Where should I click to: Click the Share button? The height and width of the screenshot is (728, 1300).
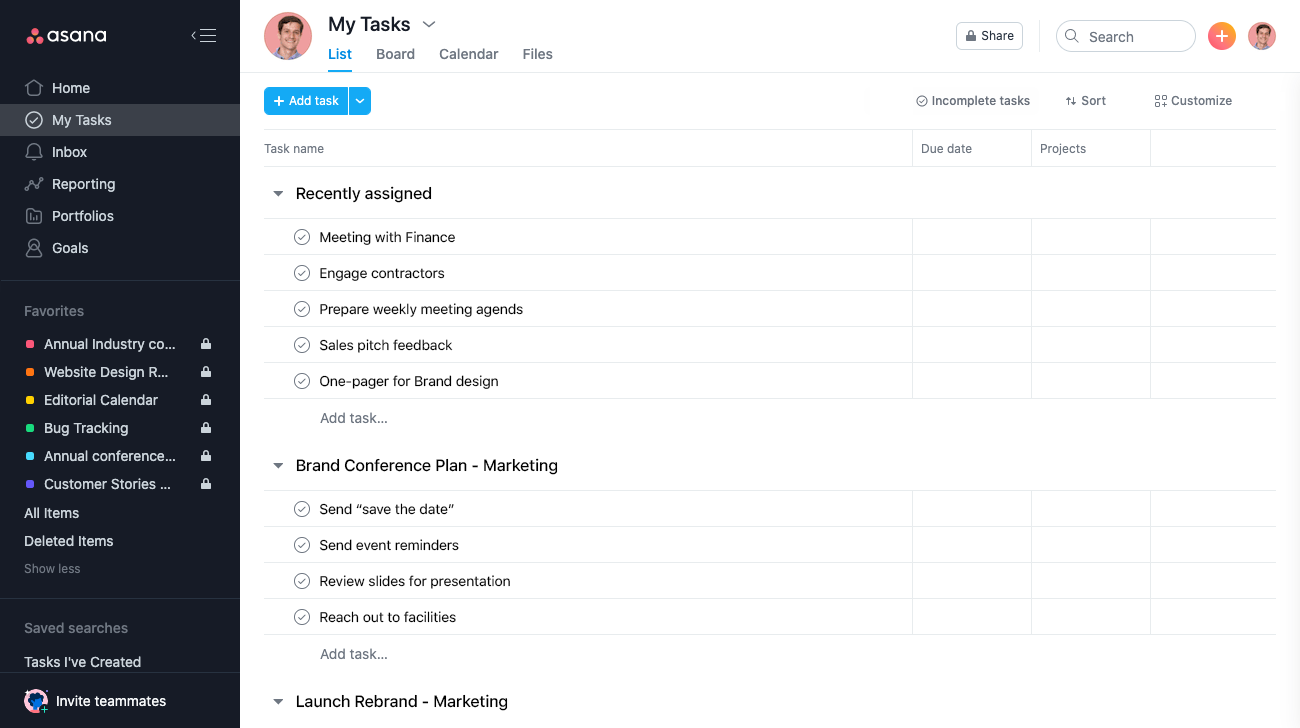point(989,36)
